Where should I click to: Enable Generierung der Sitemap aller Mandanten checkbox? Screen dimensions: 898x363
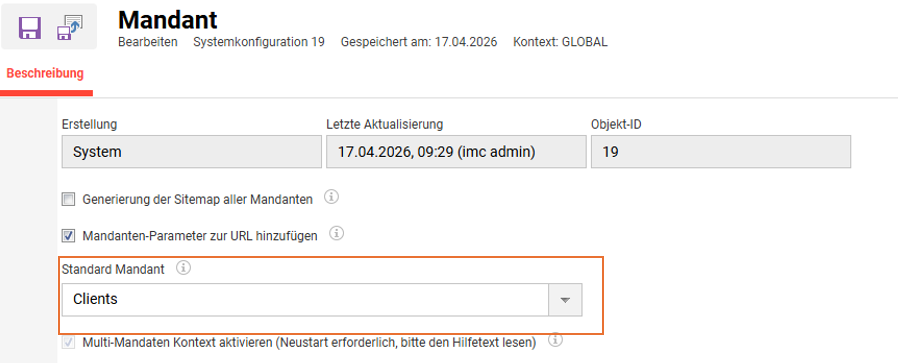coord(68,199)
